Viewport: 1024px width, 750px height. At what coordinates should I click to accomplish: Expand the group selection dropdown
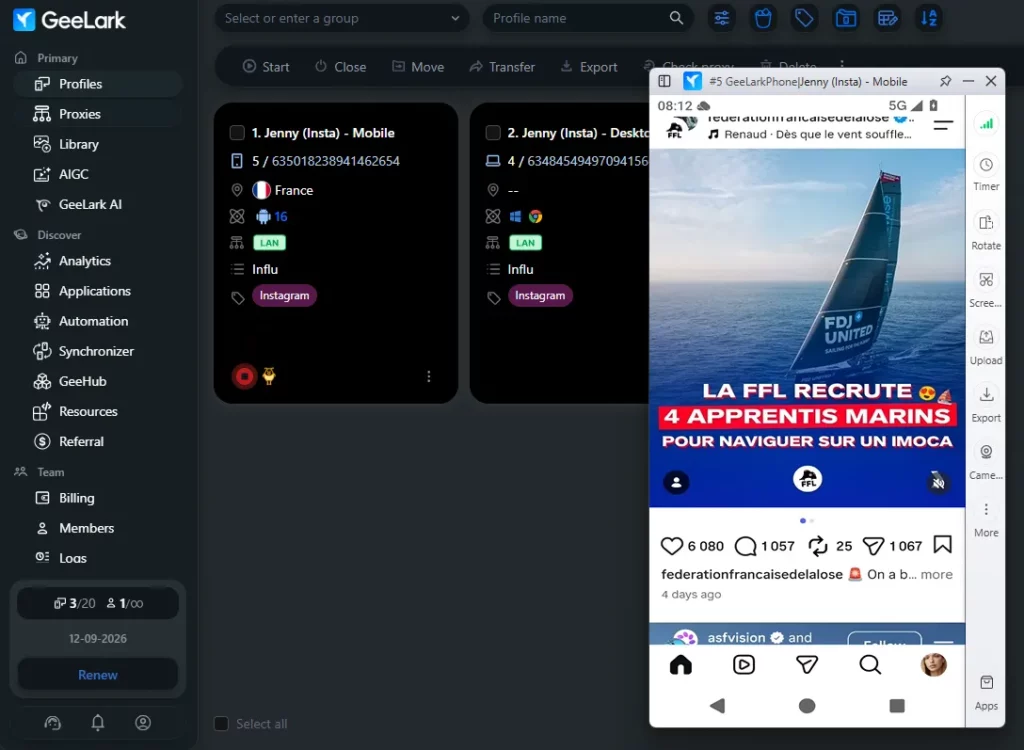pyautogui.click(x=342, y=18)
